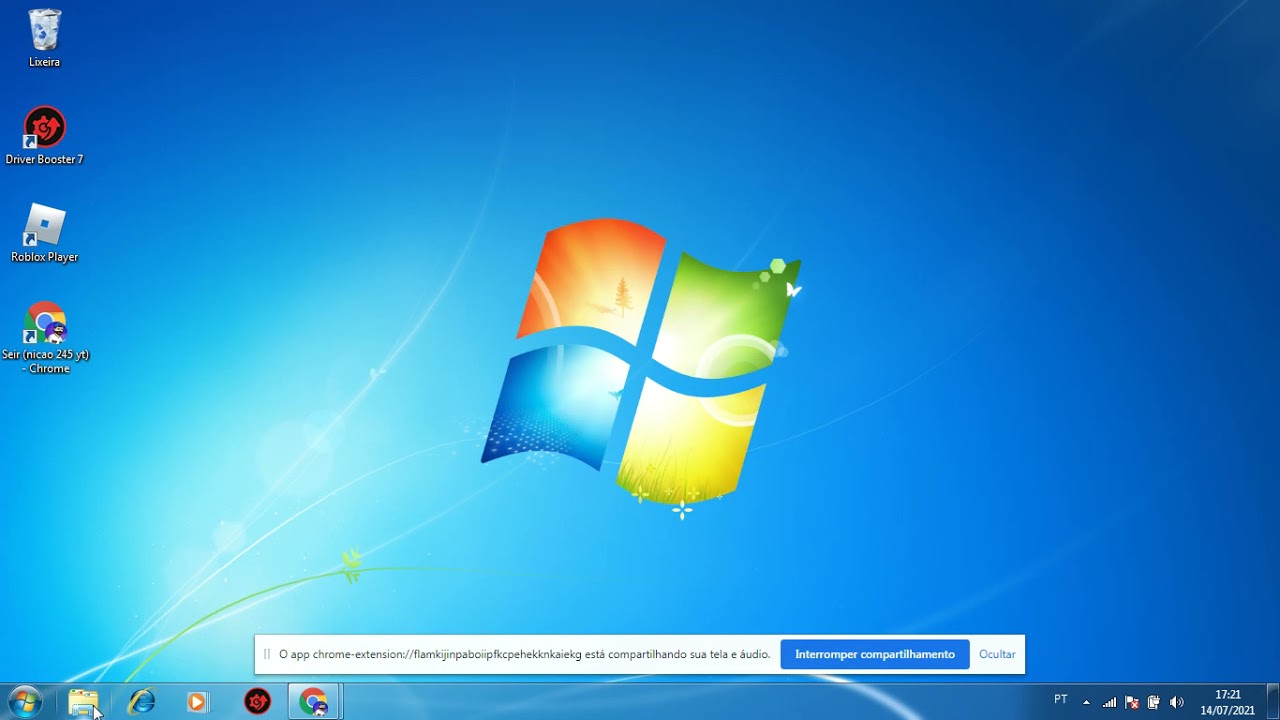Click the Show desktop strip

click(x=1273, y=702)
